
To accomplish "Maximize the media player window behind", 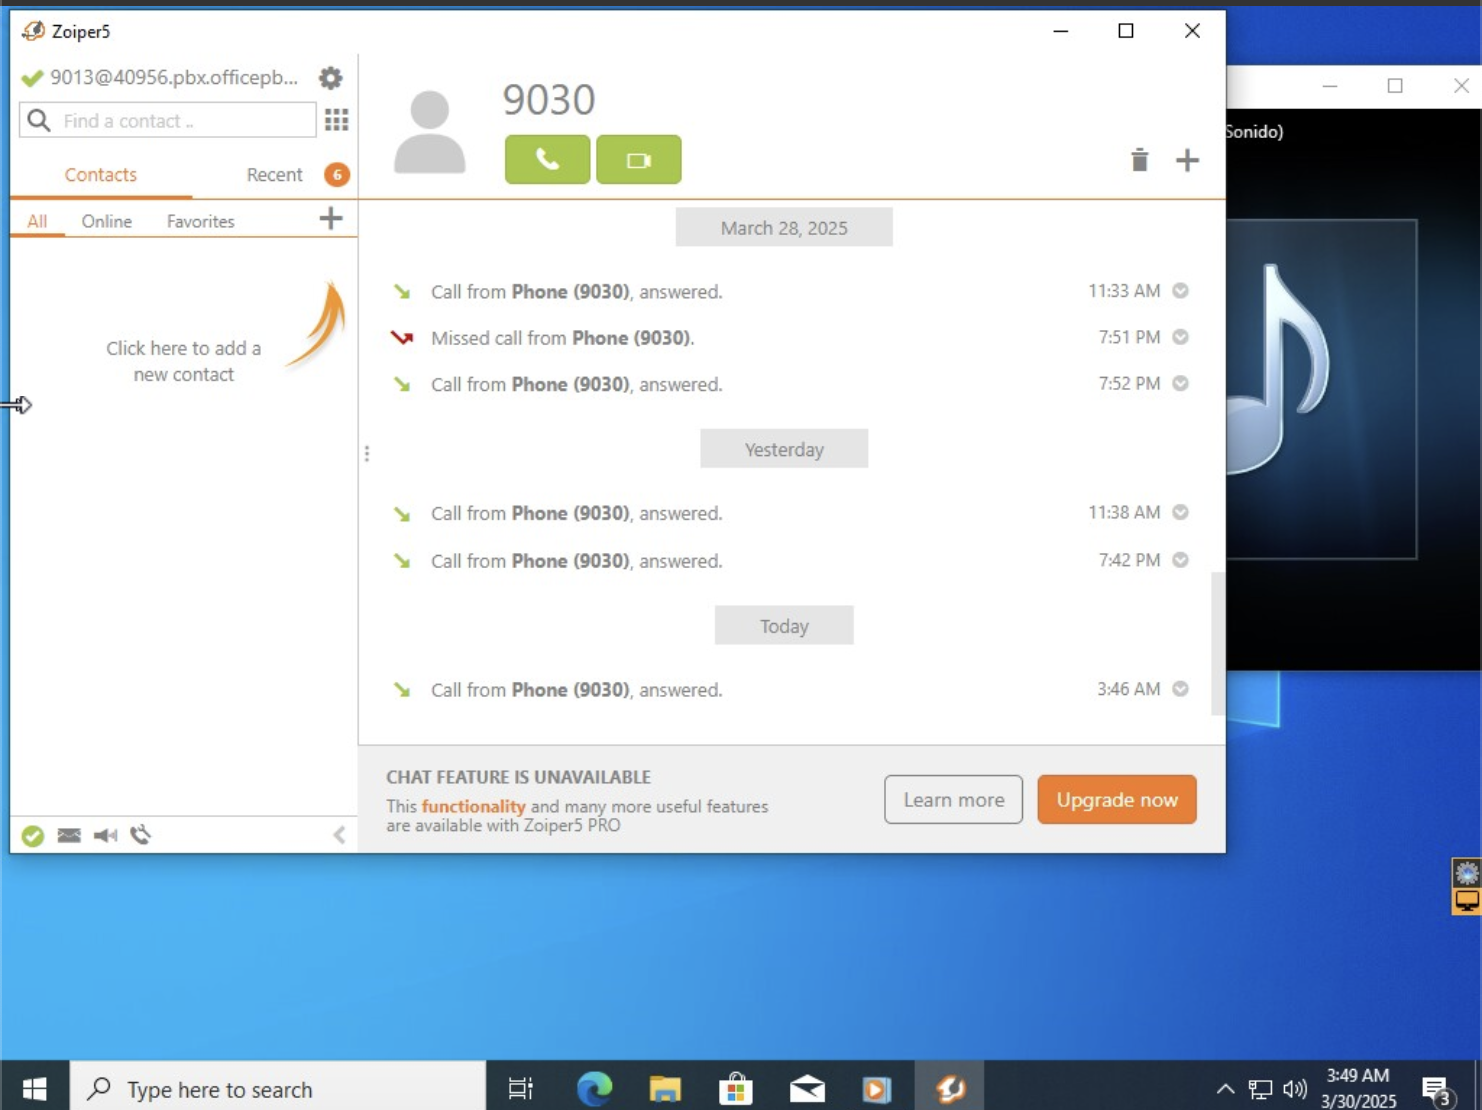I will 1395,86.
